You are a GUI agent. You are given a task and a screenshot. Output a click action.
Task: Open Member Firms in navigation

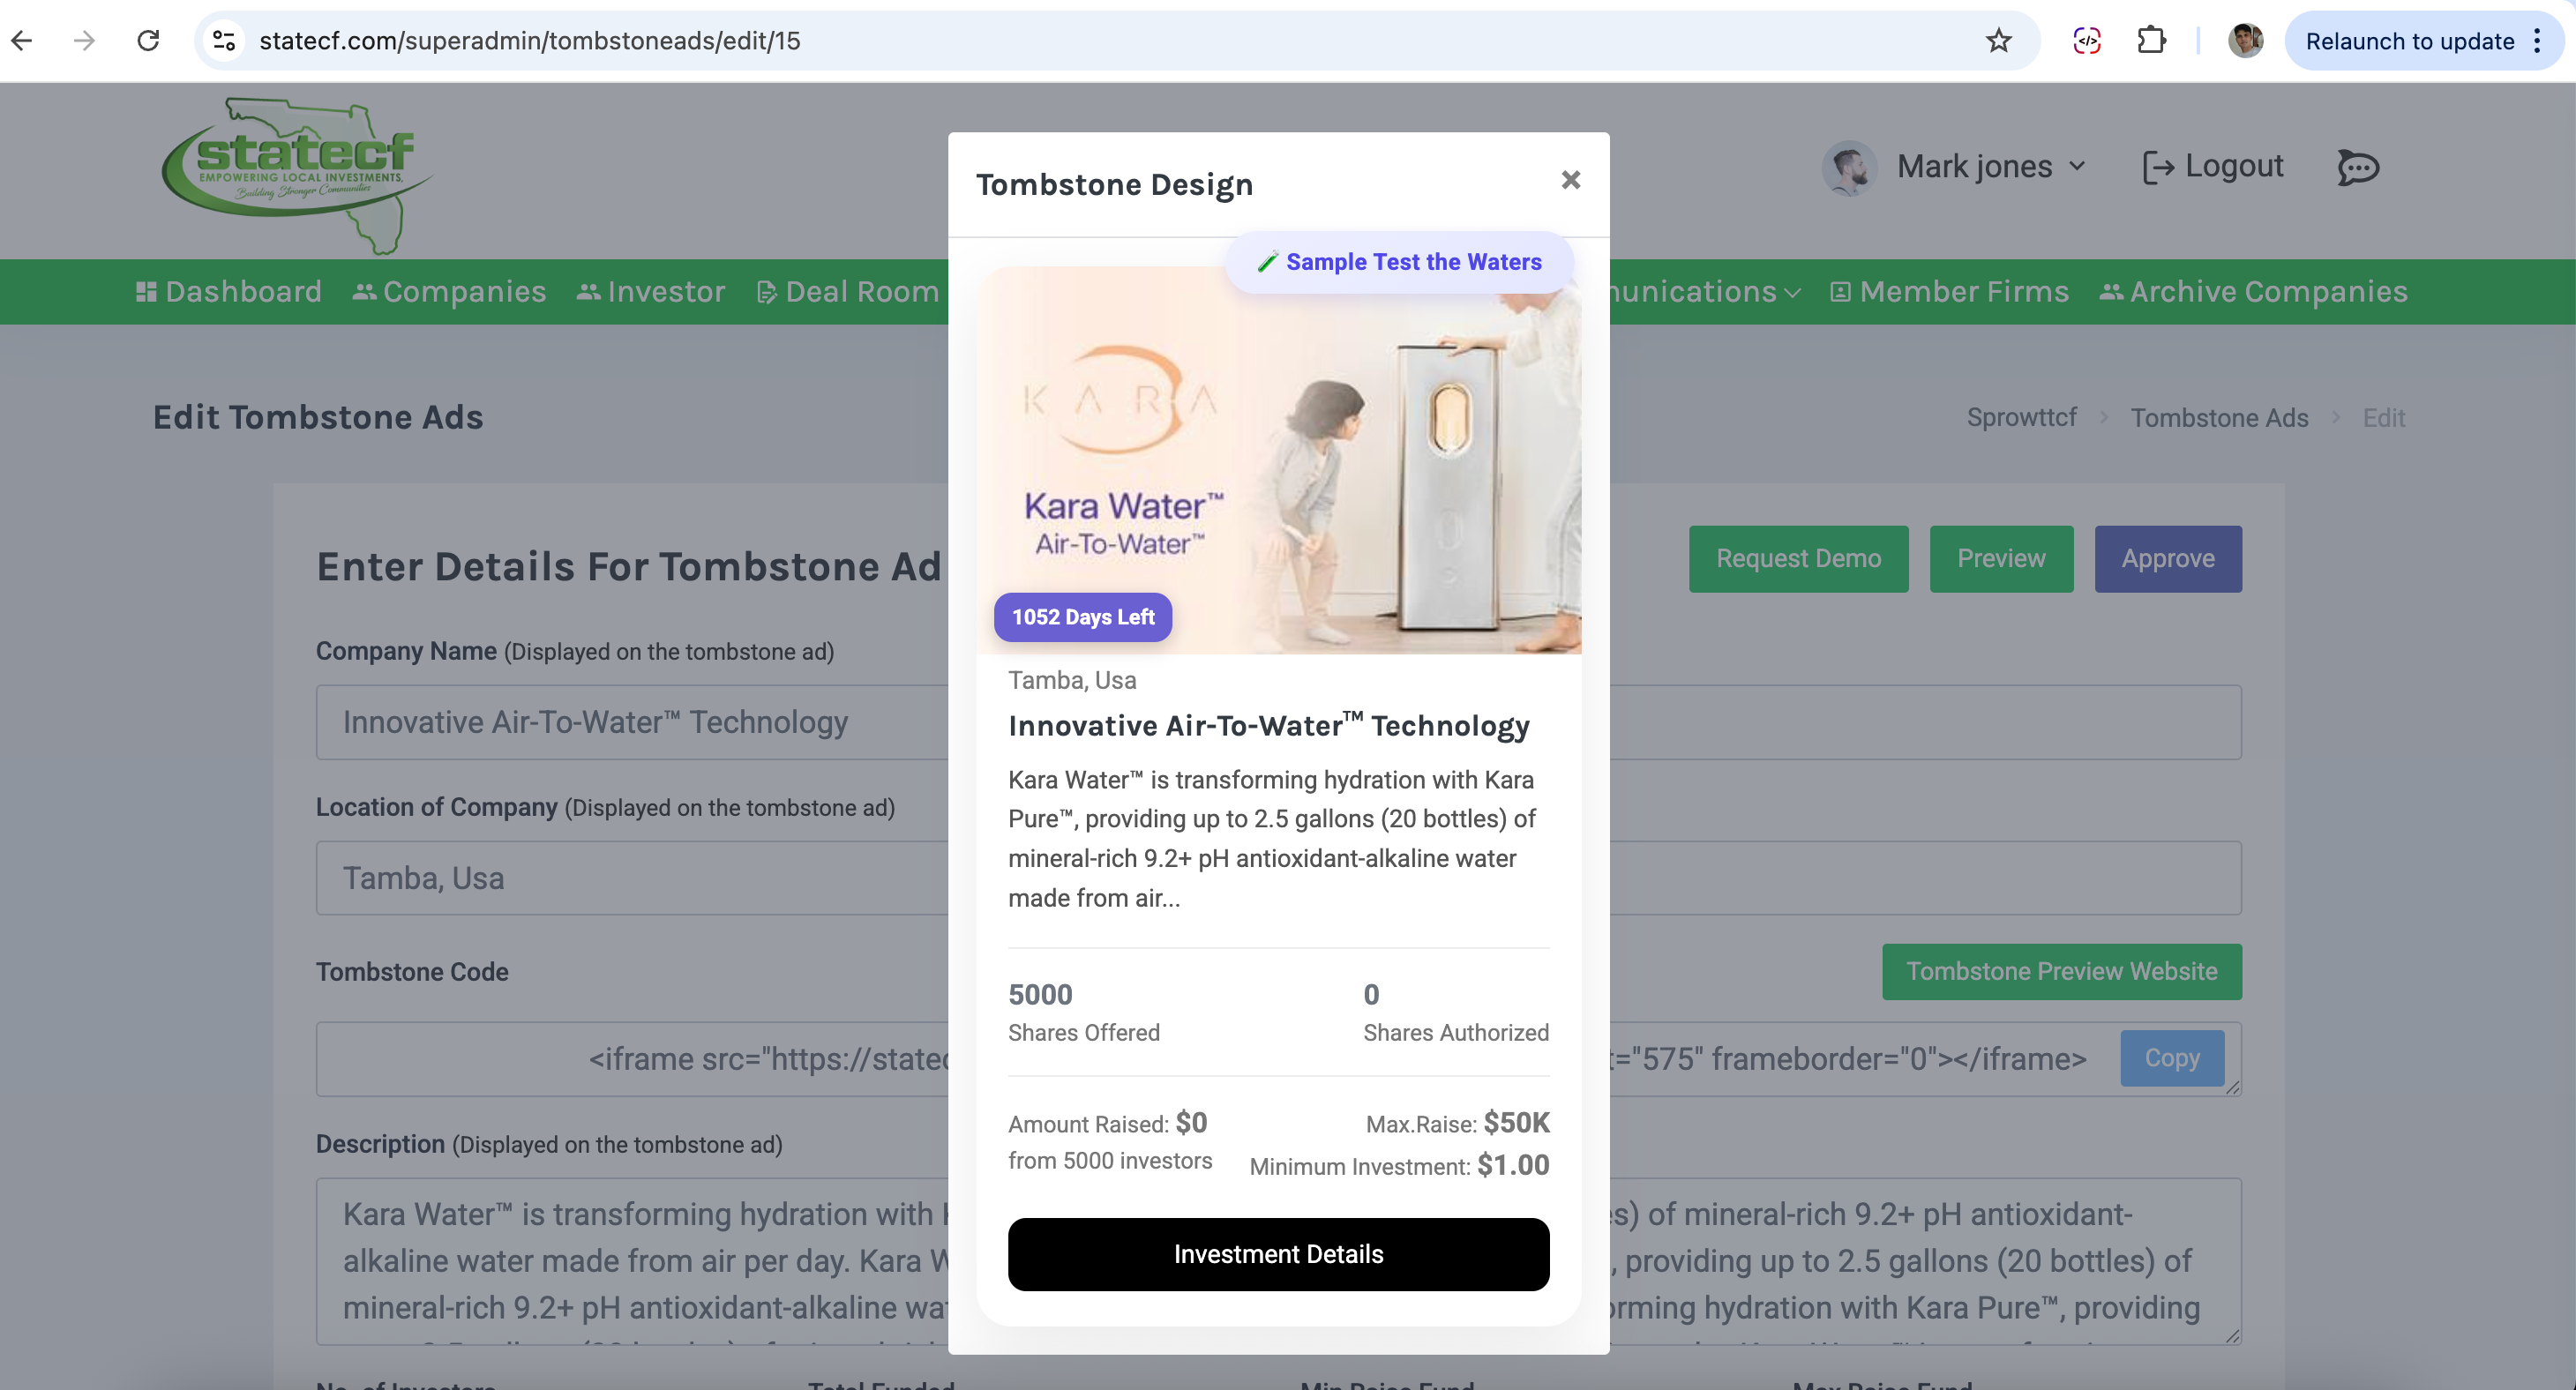[x=1949, y=292]
